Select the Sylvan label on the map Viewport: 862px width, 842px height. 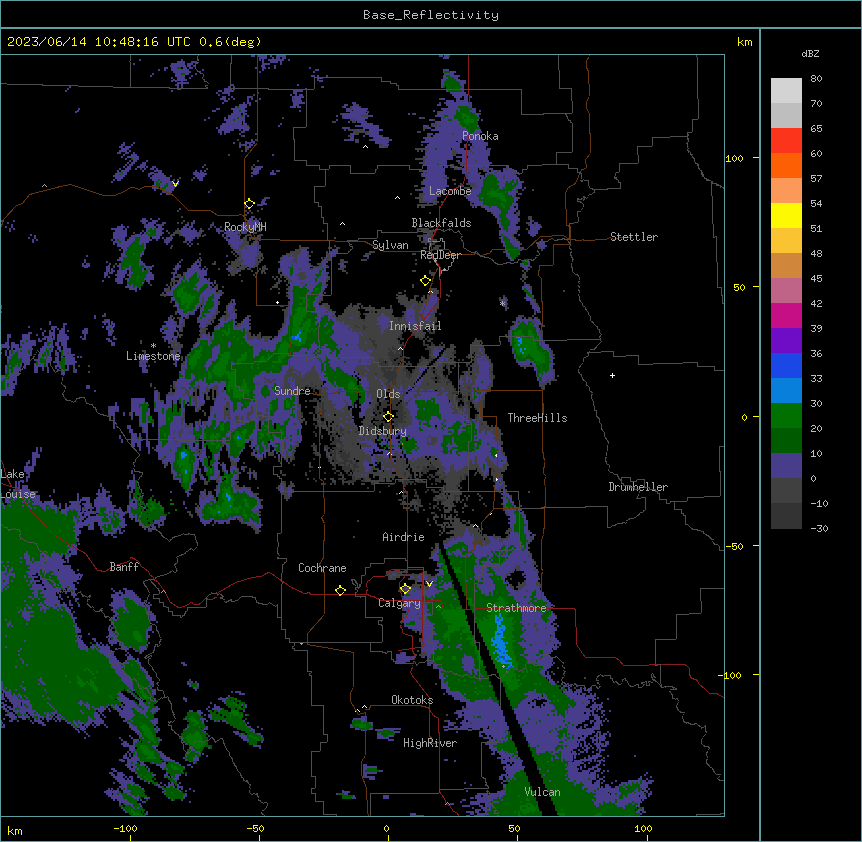pyautogui.click(x=390, y=245)
